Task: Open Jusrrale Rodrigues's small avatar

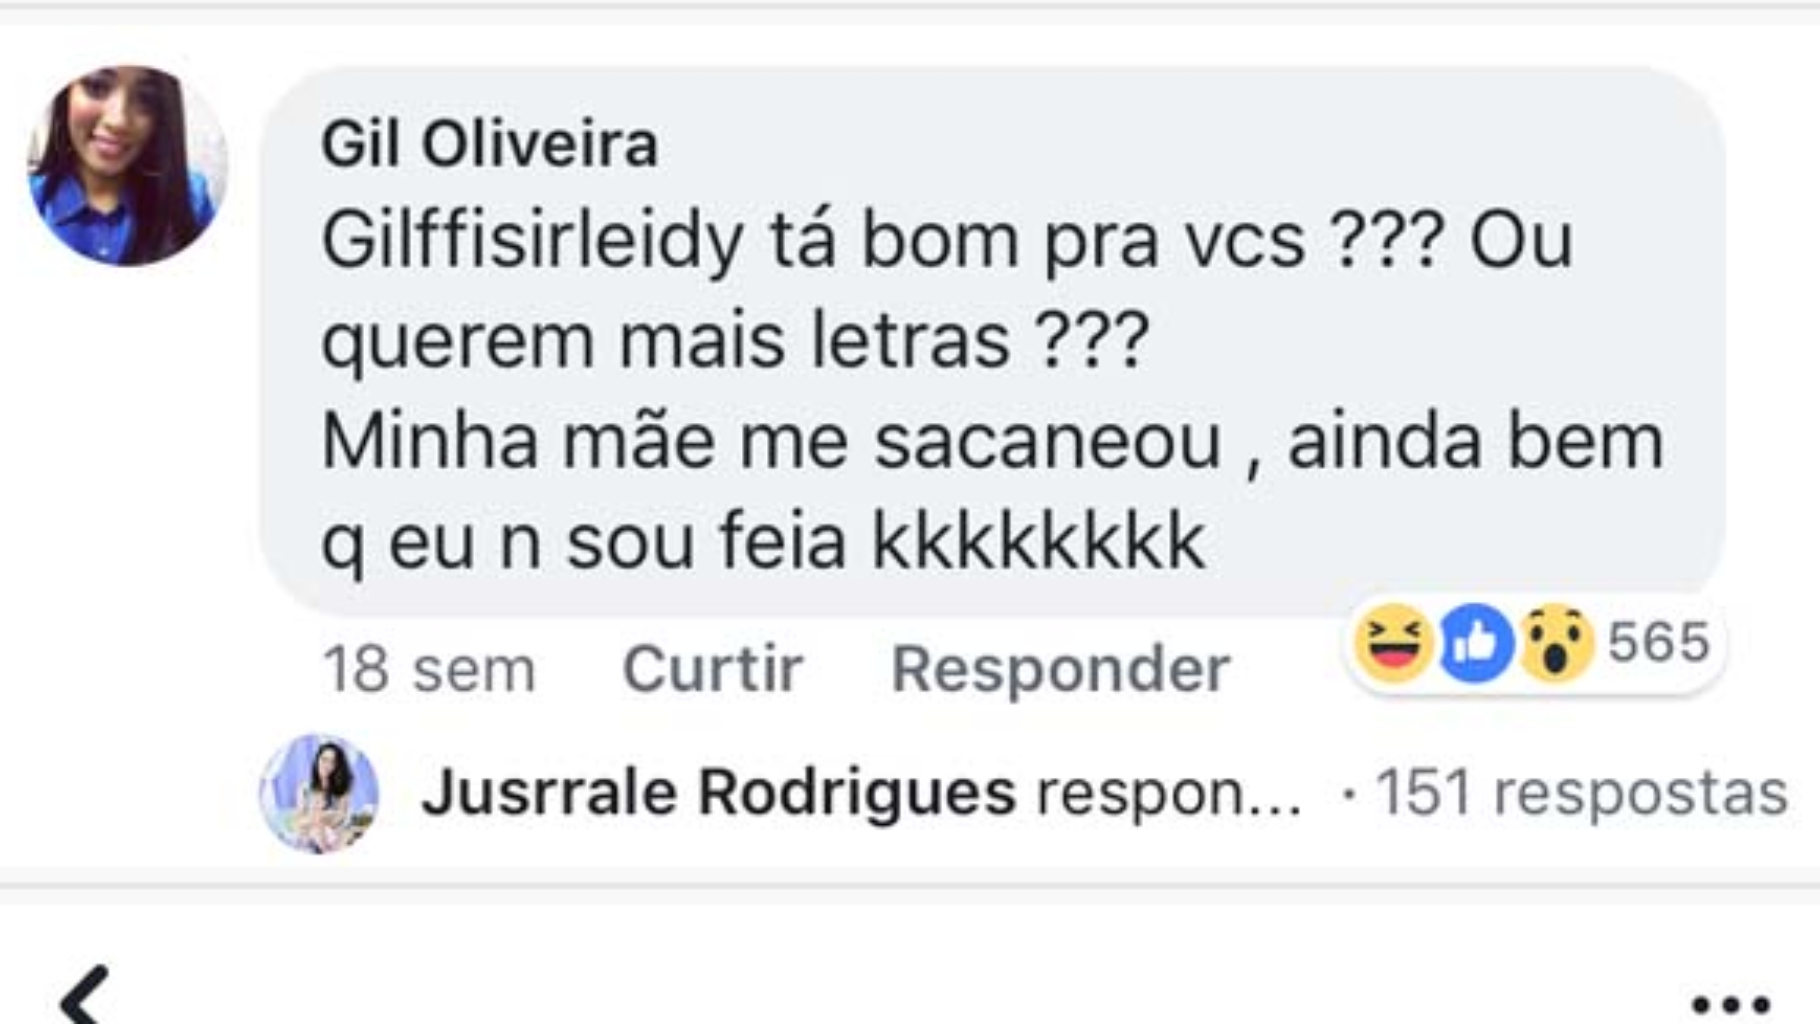Action: coord(319,793)
